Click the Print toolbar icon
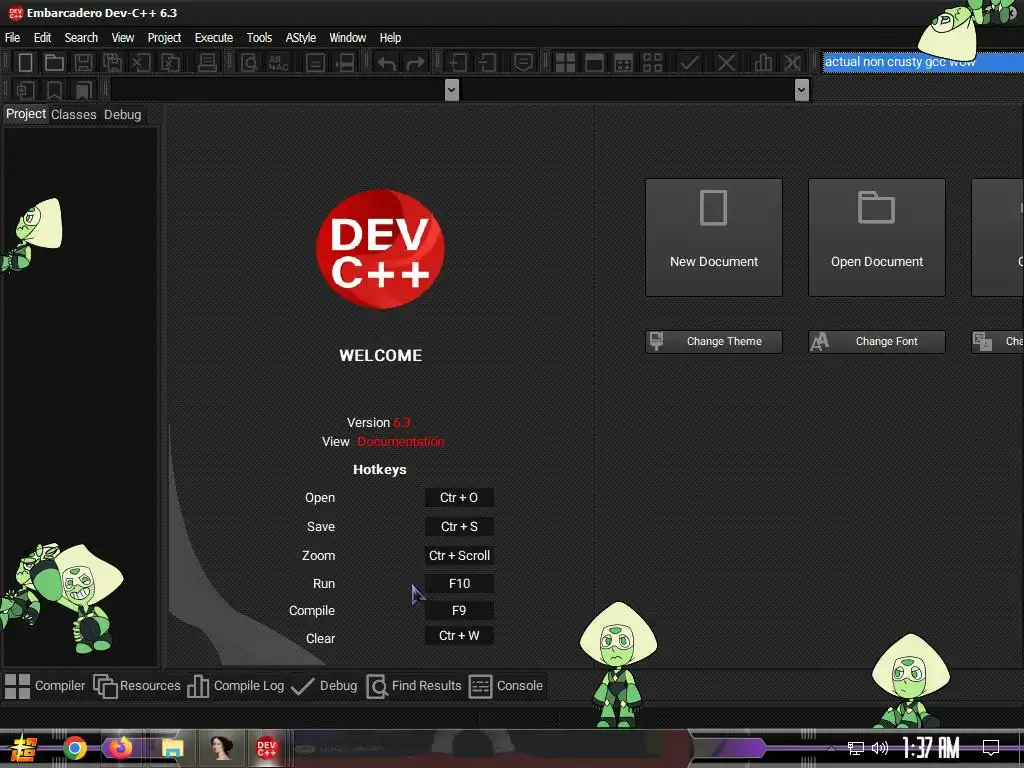1024x768 pixels. point(207,63)
